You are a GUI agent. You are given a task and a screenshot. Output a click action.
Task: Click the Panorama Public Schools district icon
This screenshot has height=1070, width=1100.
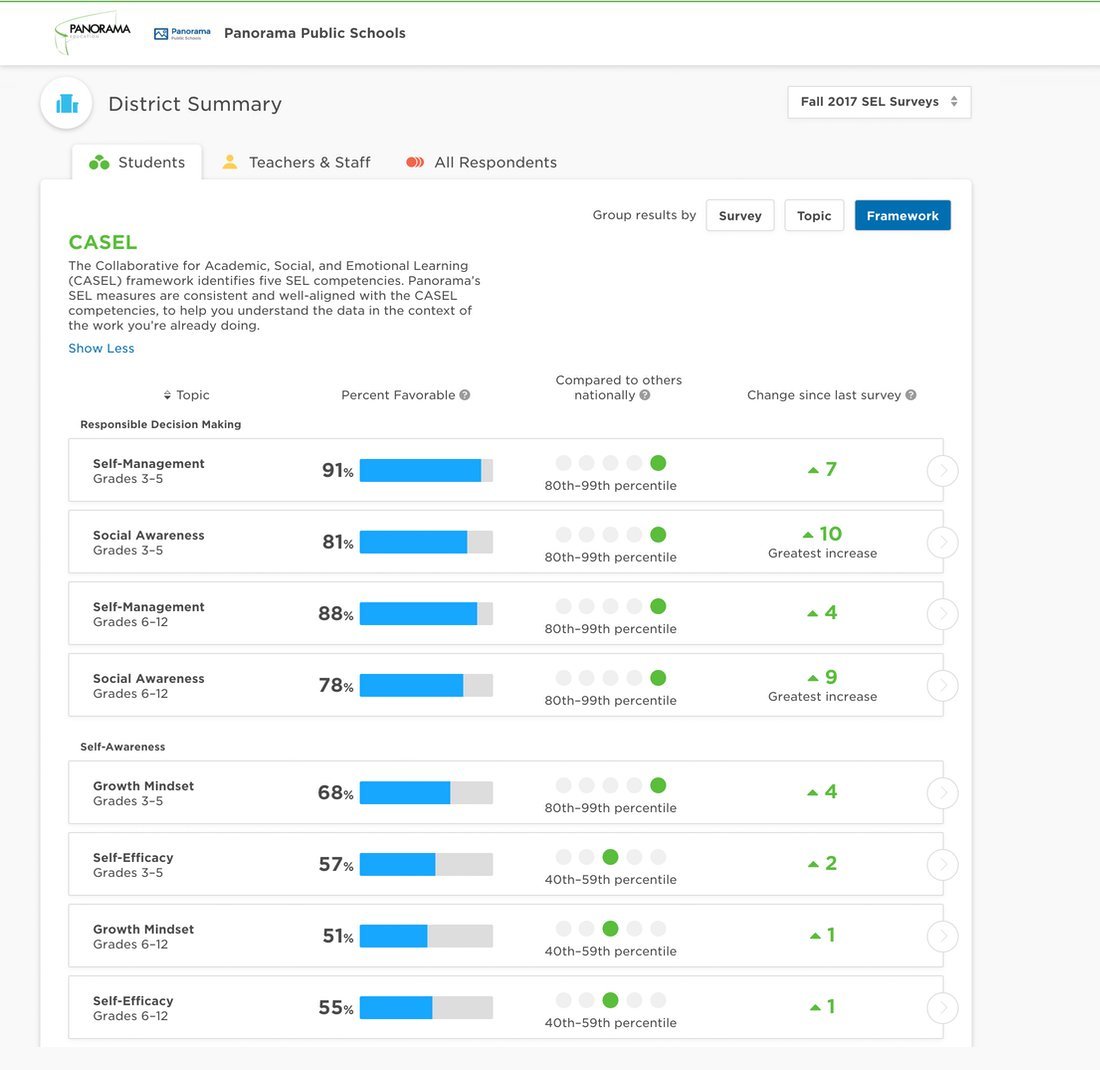click(x=161, y=32)
